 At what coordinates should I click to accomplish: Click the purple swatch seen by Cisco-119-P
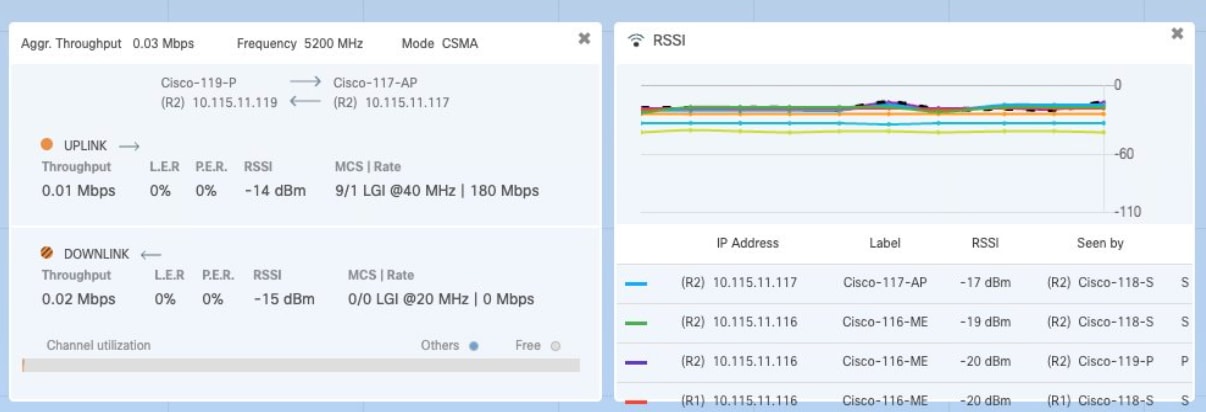coord(635,362)
